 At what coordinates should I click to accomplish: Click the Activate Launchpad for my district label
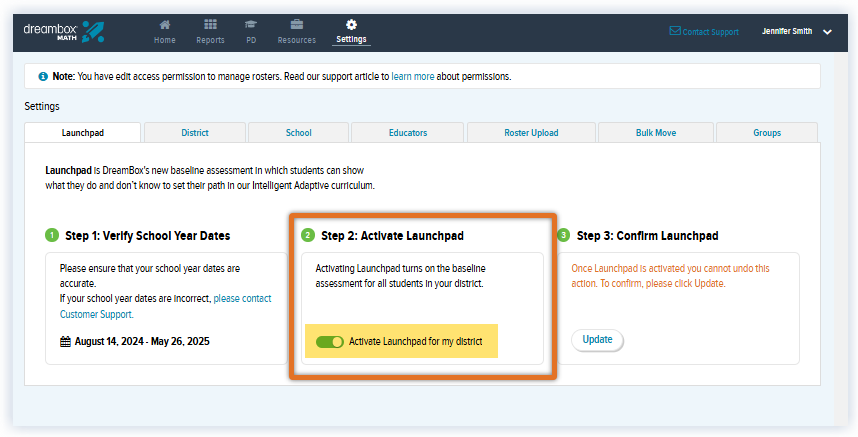click(x=416, y=341)
